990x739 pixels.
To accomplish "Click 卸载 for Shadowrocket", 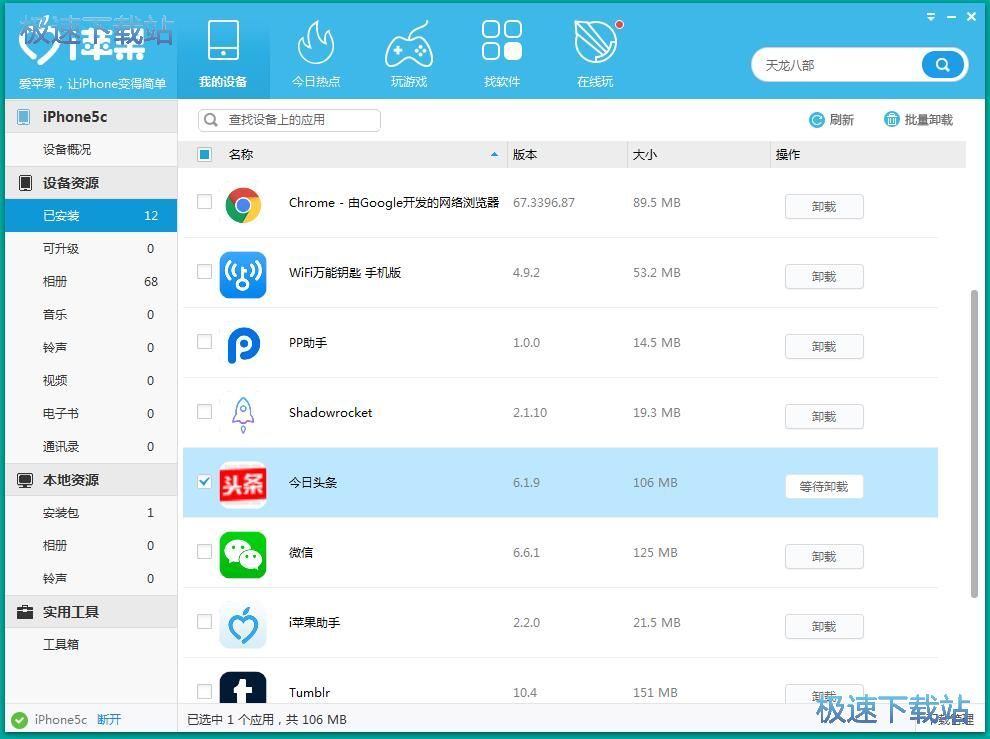I will point(824,417).
